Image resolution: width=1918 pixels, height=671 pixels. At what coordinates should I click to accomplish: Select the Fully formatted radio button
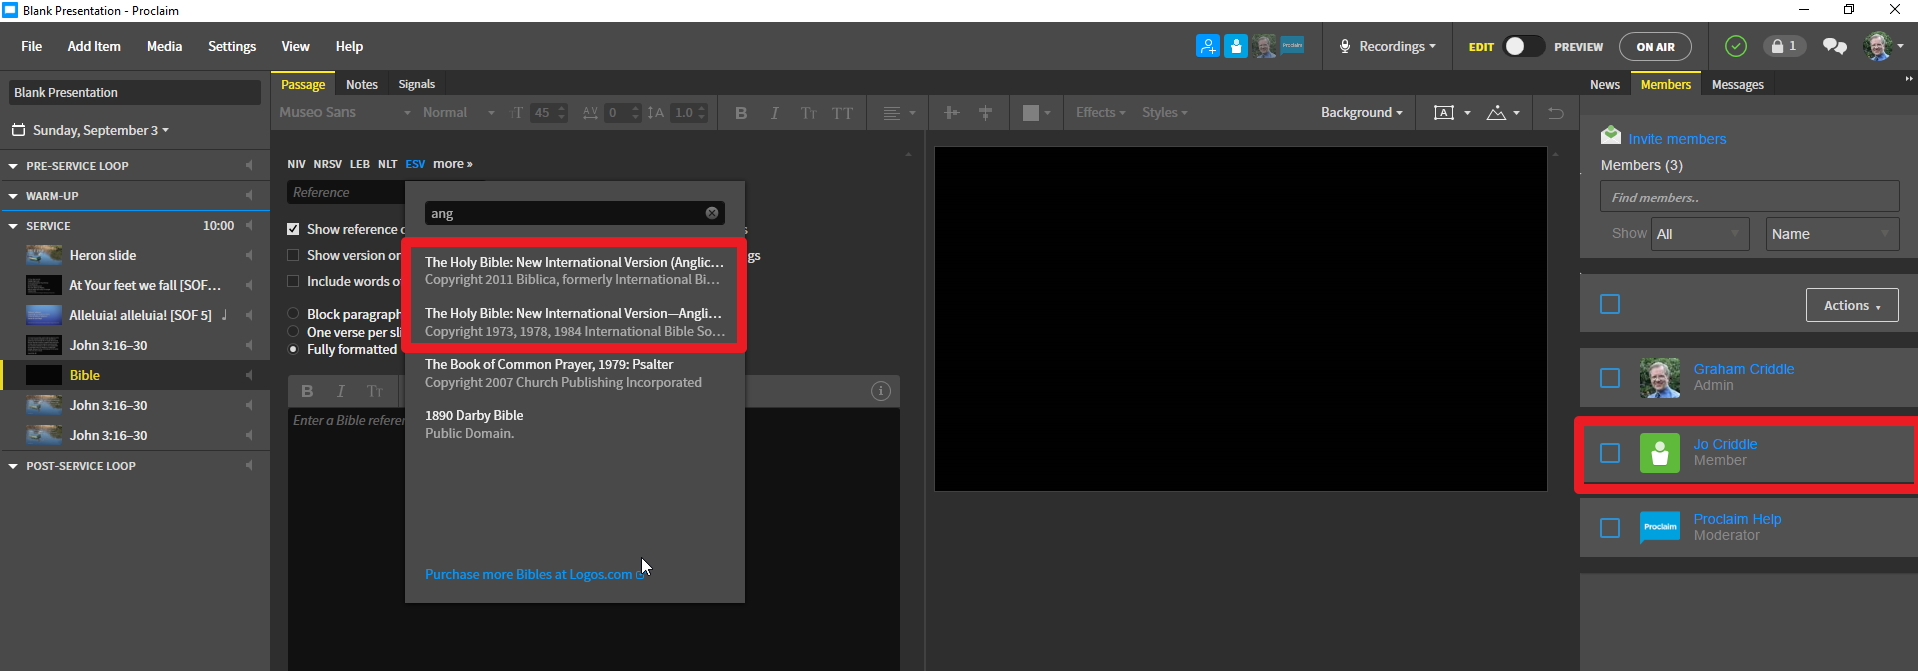pos(293,349)
